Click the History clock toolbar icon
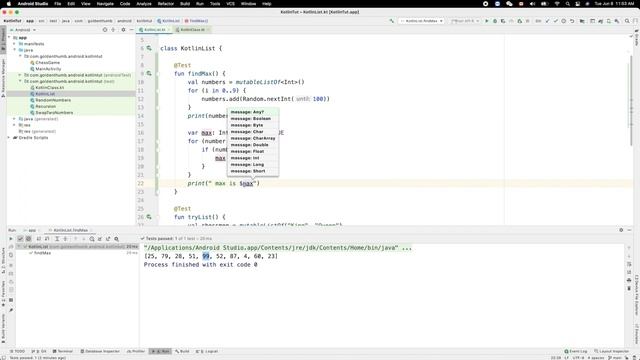The width and height of the screenshot is (640, 360). point(564,21)
